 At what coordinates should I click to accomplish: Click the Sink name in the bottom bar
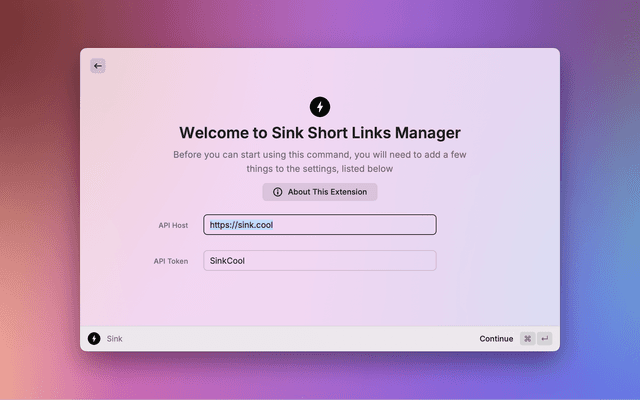(115, 339)
